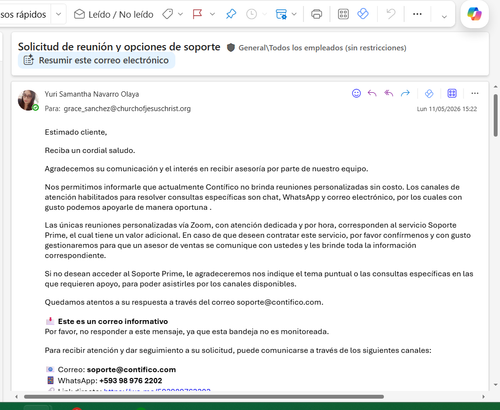Click date Lun 11/05/2026 15:22
This screenshot has height=410, width=500.
point(447,109)
